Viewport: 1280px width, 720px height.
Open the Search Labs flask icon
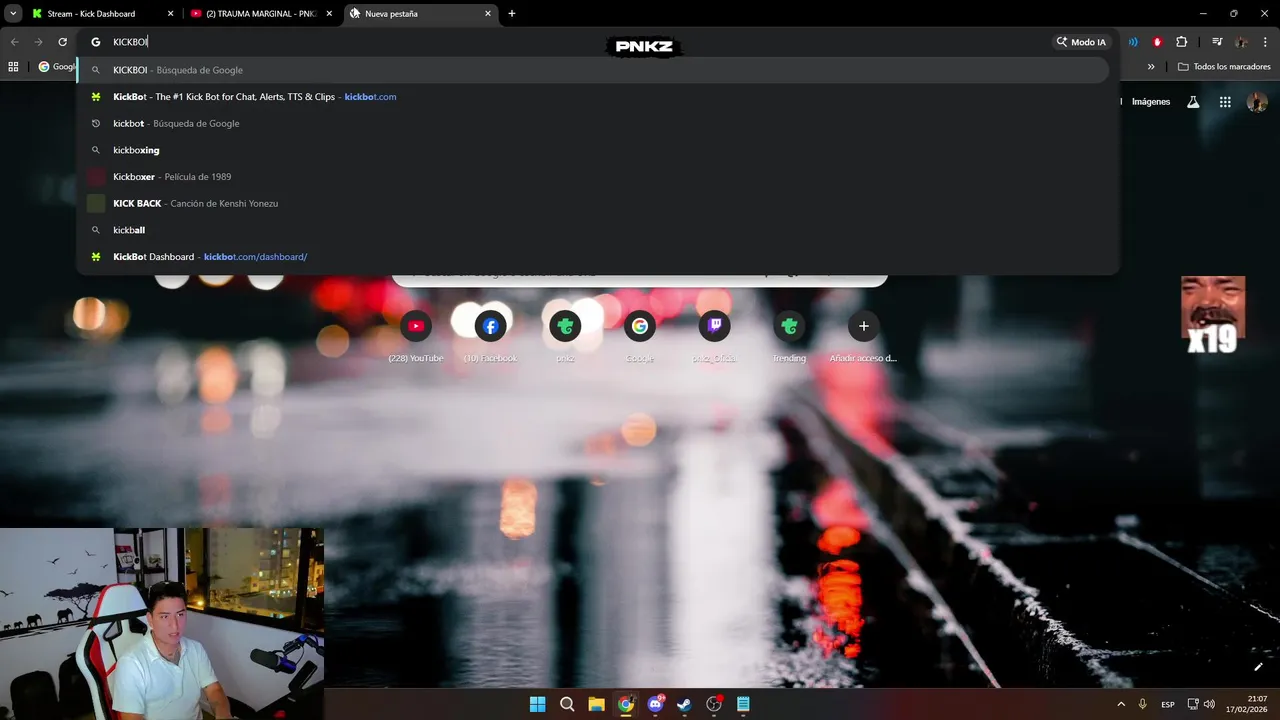point(1193,102)
